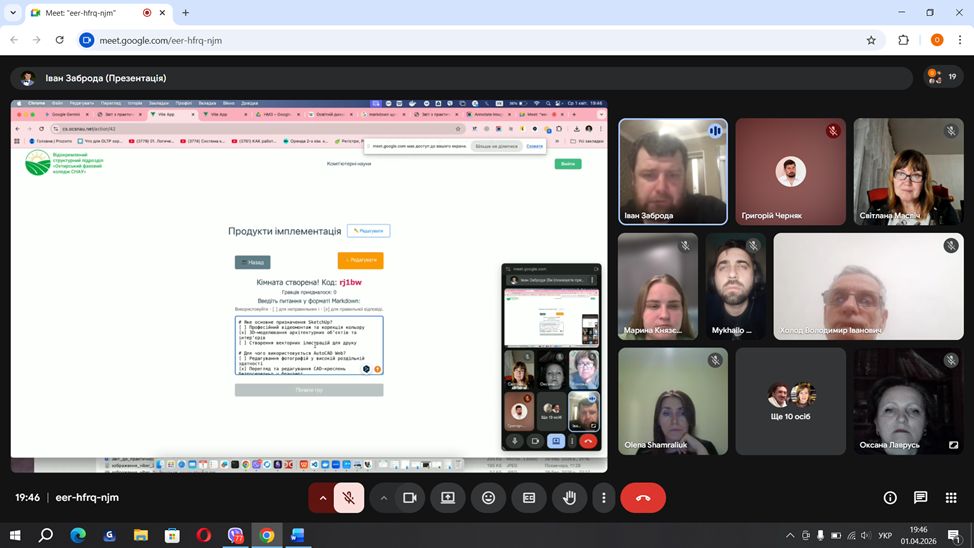Turn on captions
Viewport: 974px width, 548px height.
[x=529, y=497]
